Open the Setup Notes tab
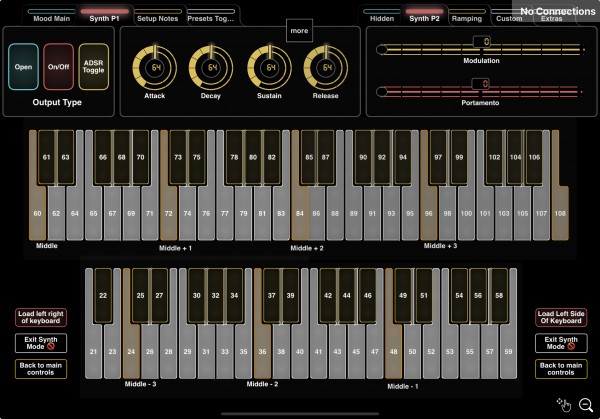The image size is (600, 419). click(157, 16)
